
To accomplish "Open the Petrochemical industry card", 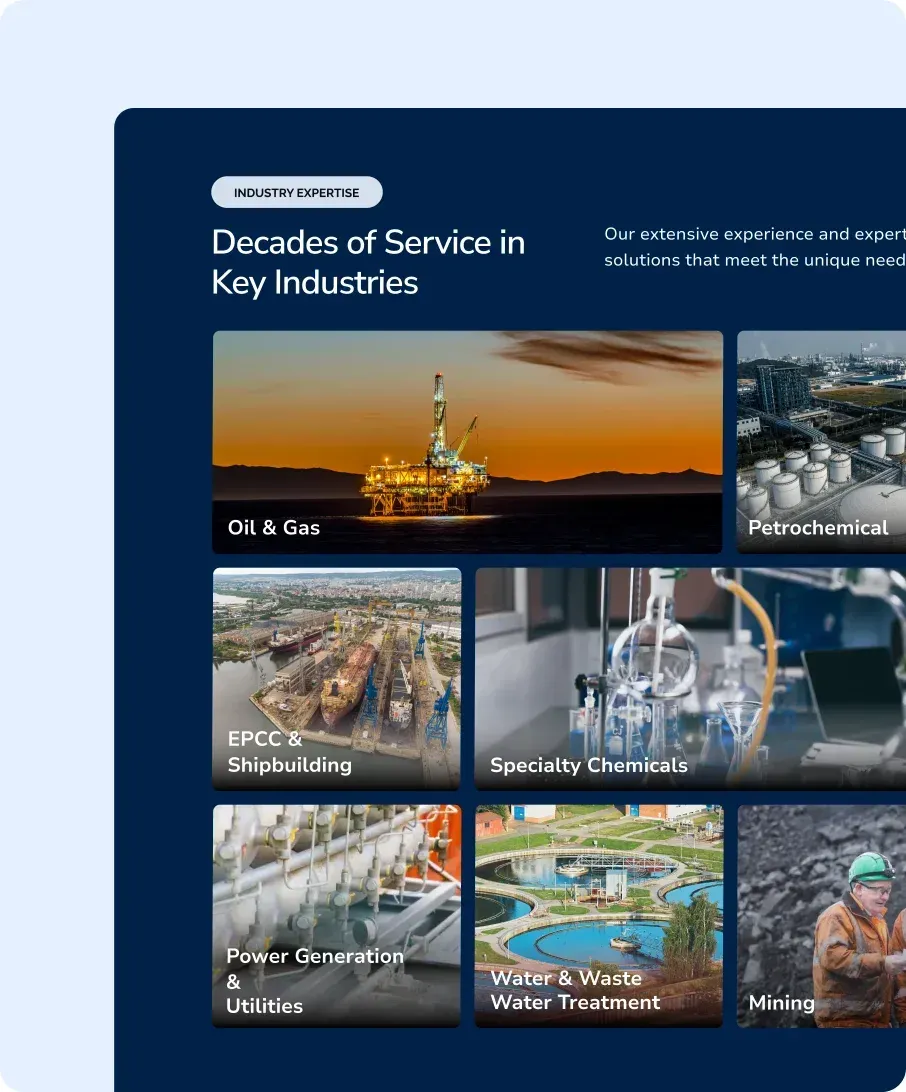I will click(822, 442).
